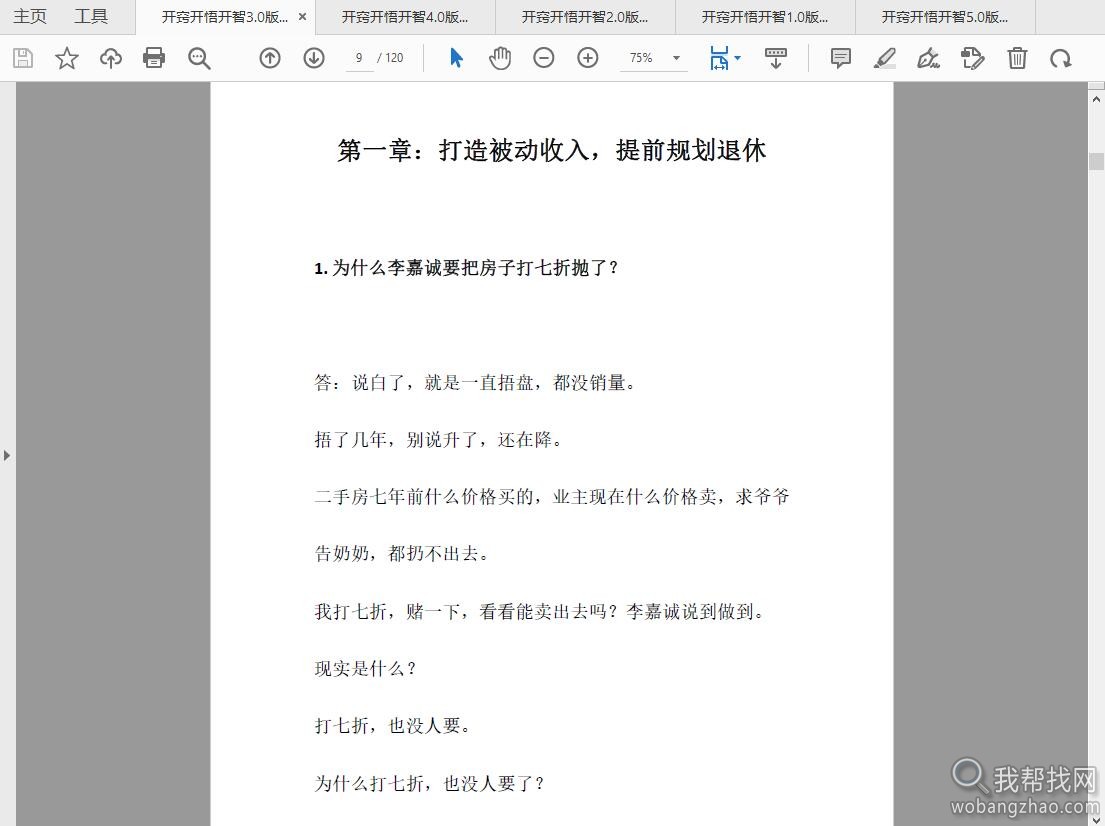1105x826 pixels.
Task: Open page fit options dropdown arrow
Action: [x=737, y=58]
